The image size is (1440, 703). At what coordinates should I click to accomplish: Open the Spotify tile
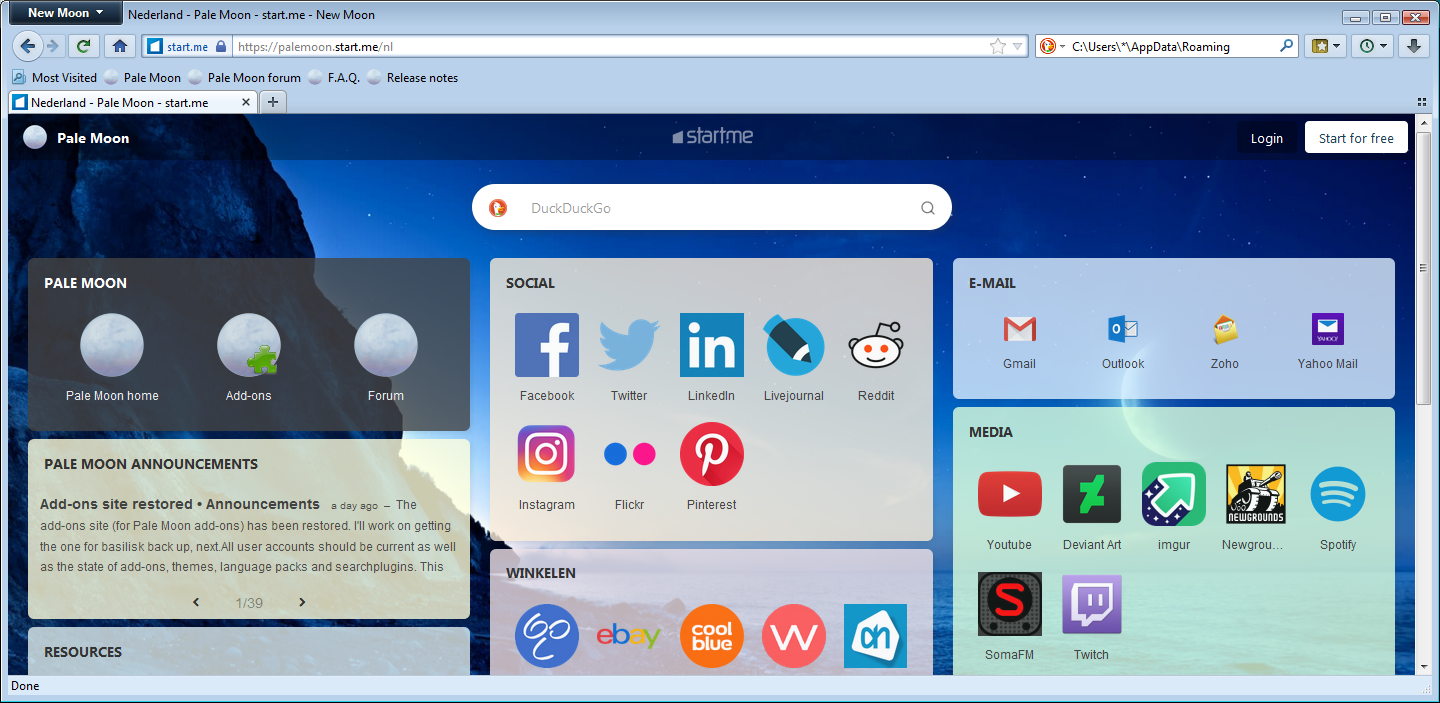coord(1338,494)
